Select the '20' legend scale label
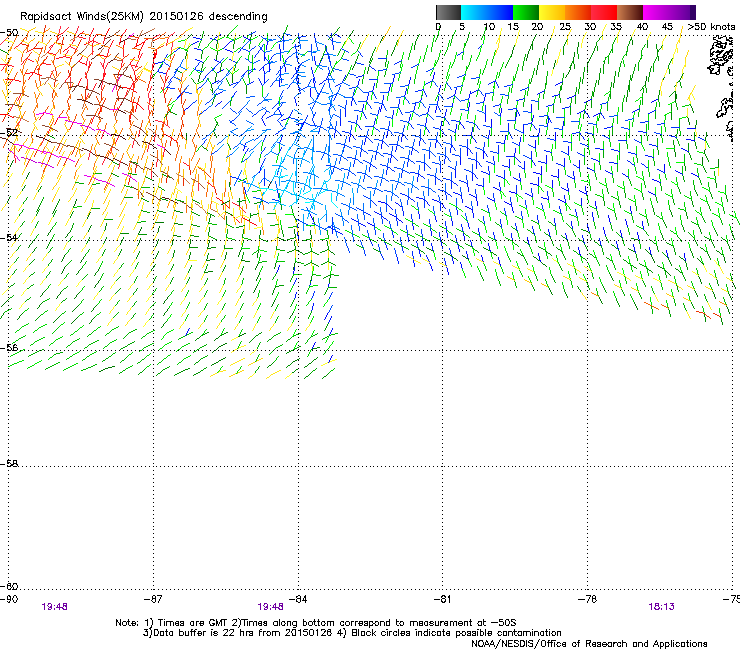The height and width of the screenshot is (650, 740). point(537,27)
